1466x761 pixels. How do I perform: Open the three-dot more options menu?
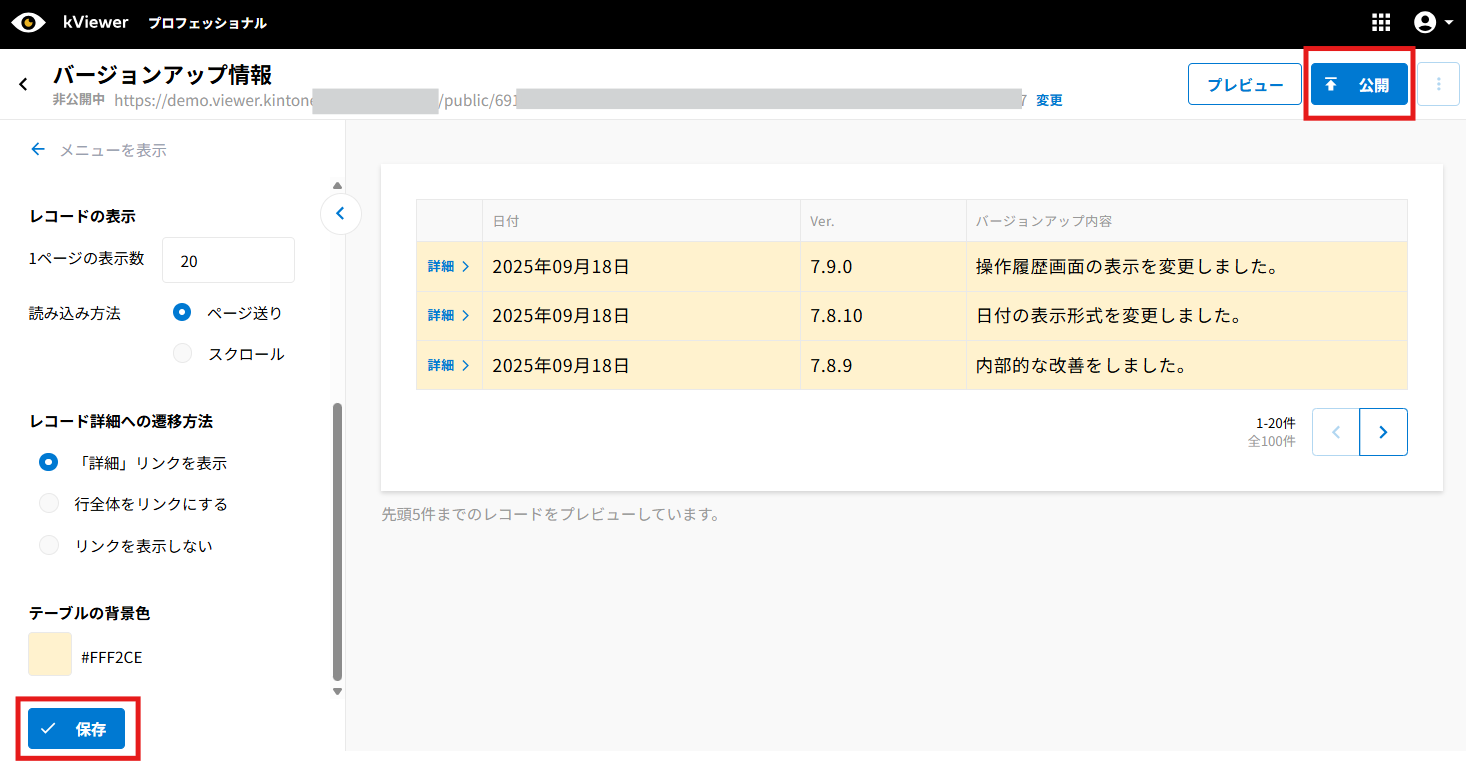pyautogui.click(x=1438, y=85)
